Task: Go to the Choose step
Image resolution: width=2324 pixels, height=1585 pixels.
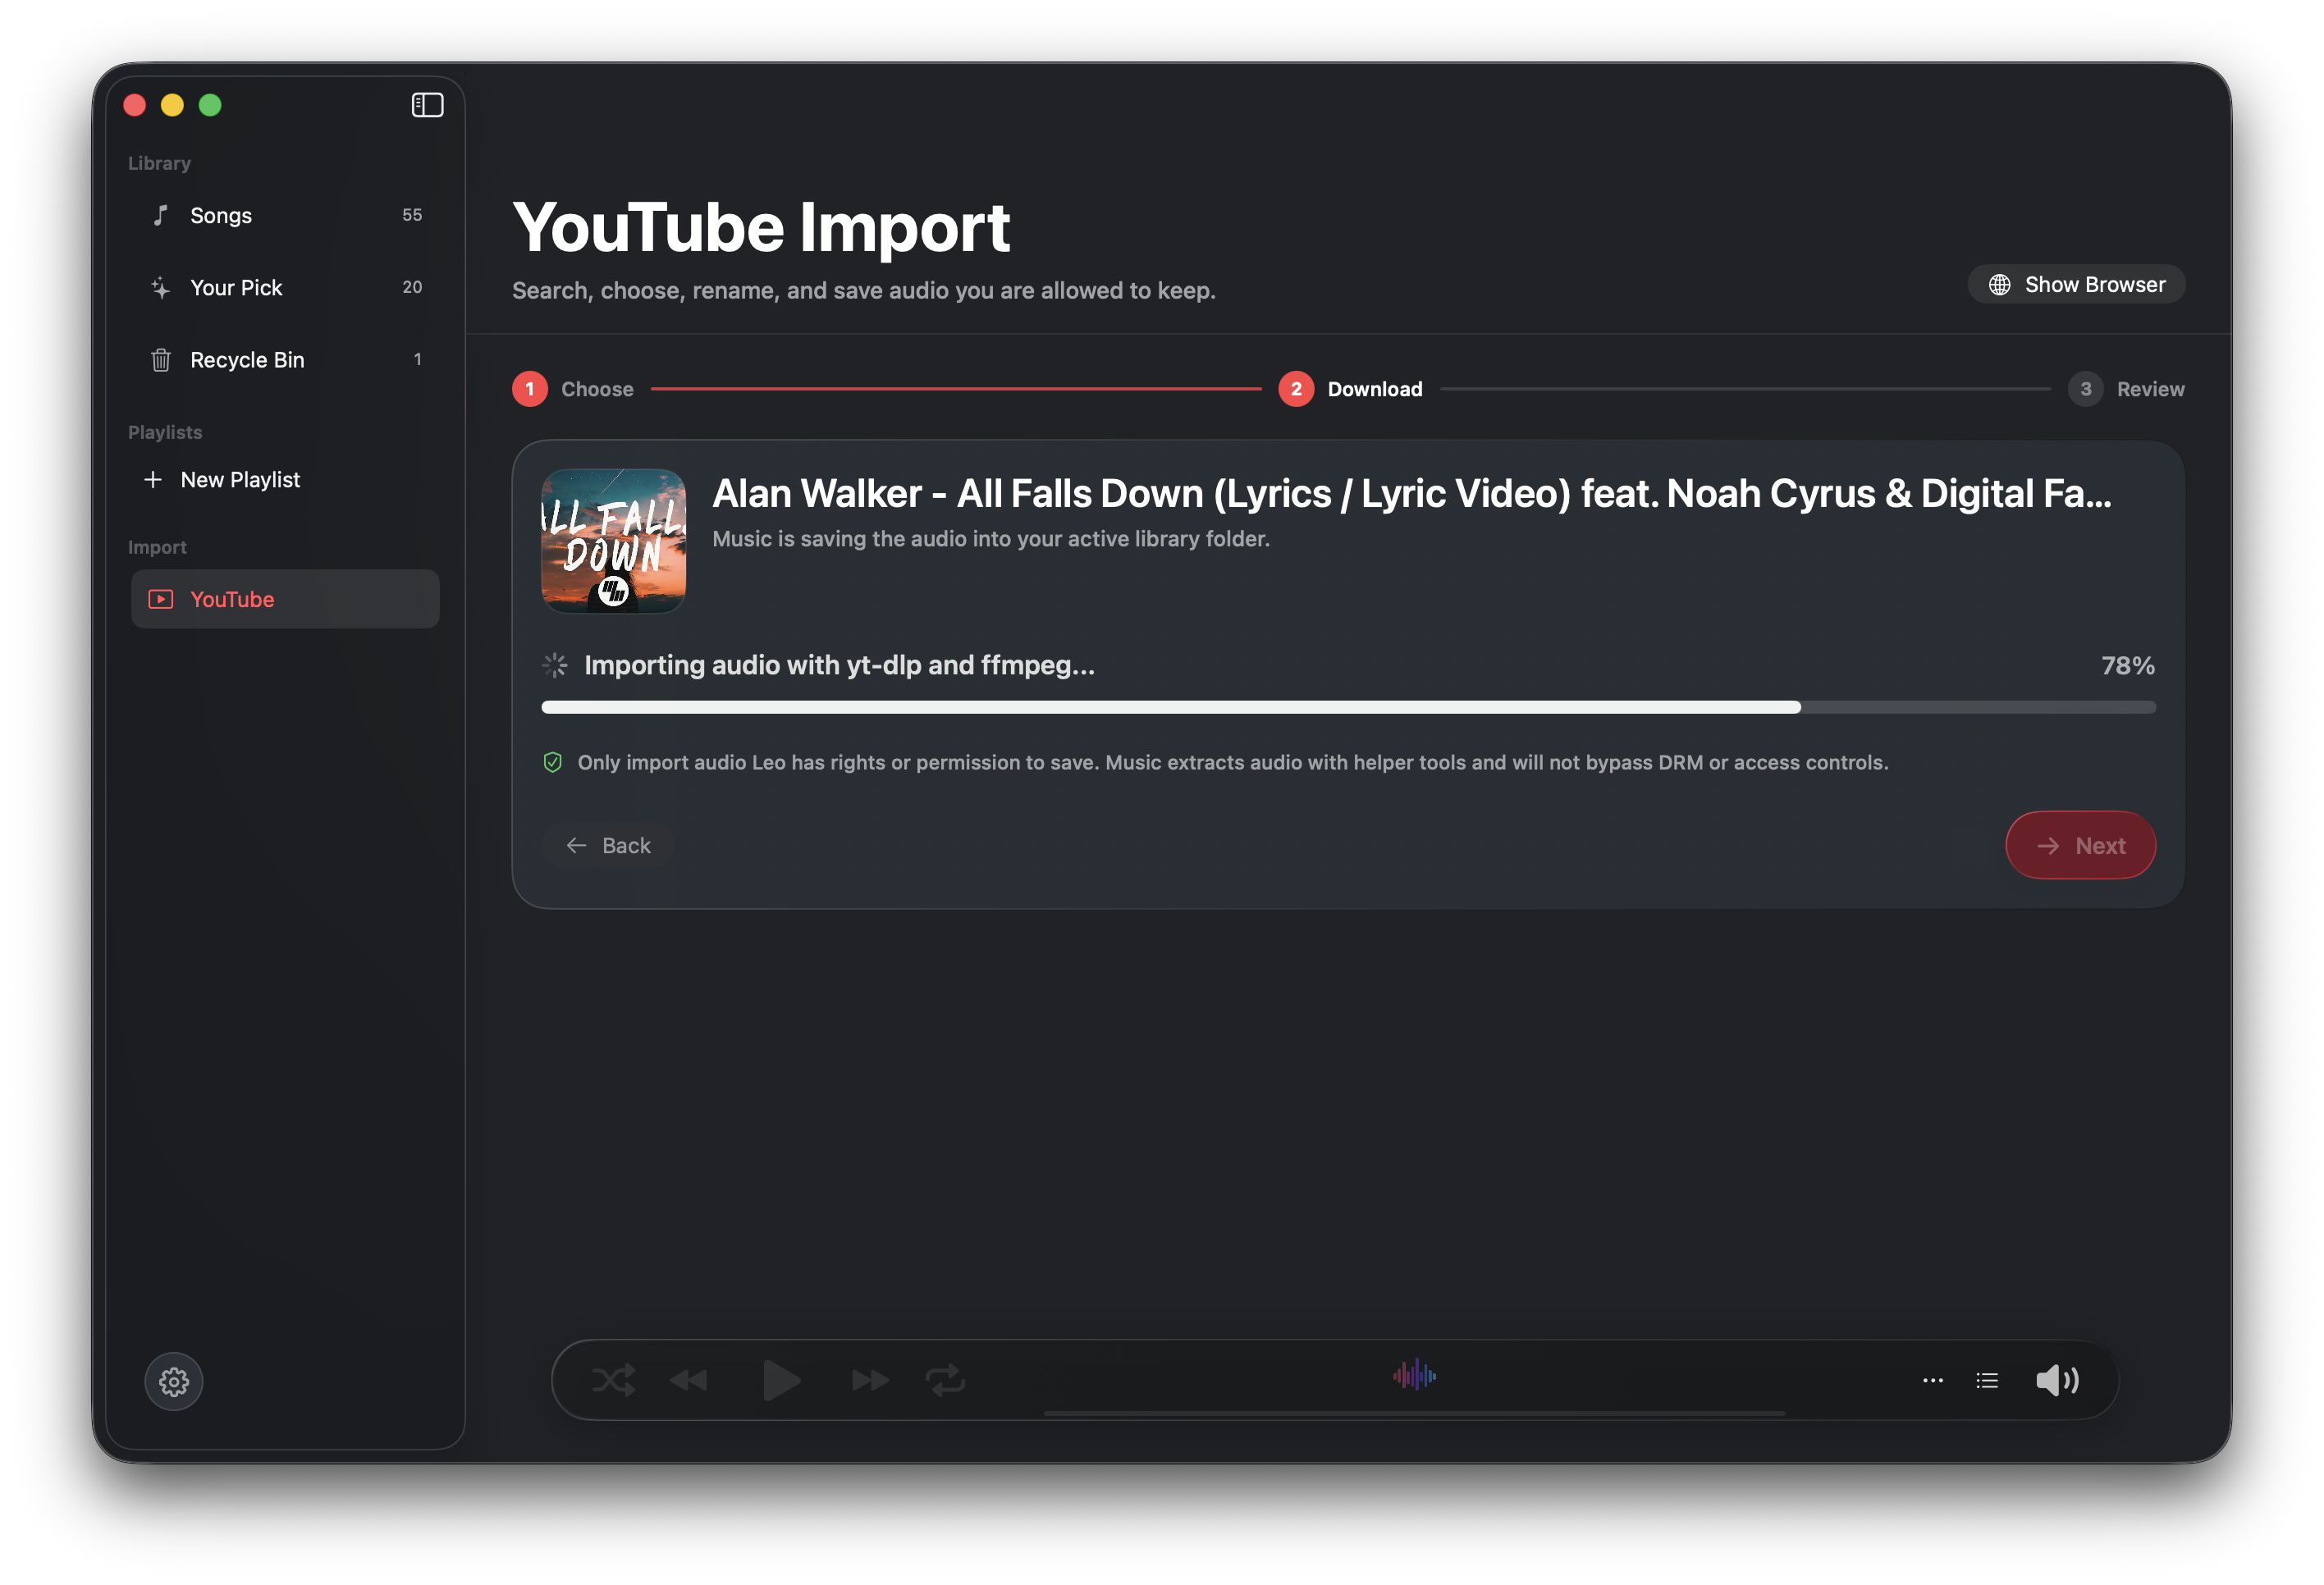Action: [573, 389]
